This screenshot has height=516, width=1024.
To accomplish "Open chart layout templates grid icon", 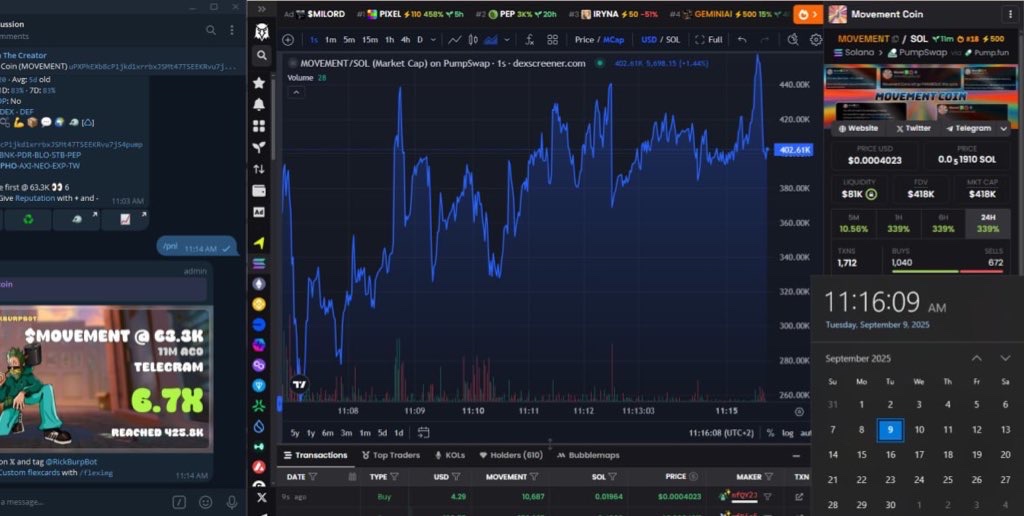I will point(552,40).
